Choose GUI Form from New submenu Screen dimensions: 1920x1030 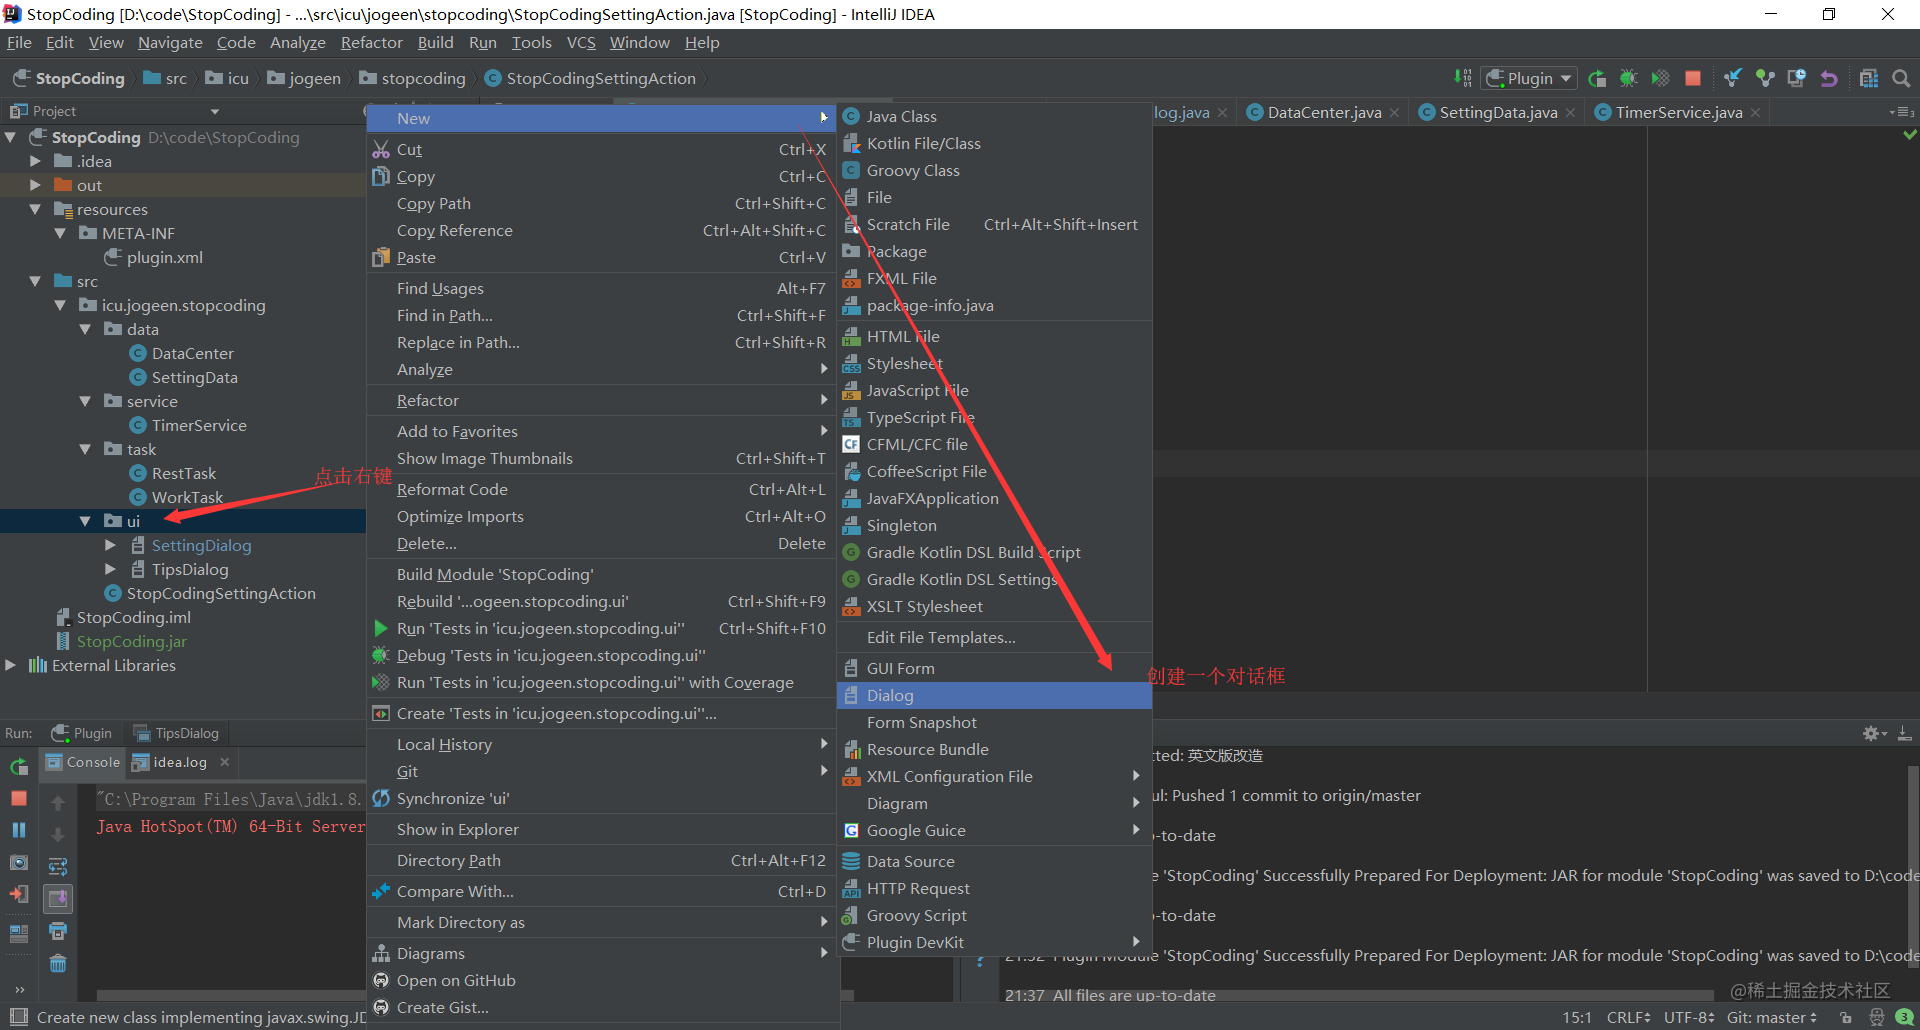click(994, 668)
